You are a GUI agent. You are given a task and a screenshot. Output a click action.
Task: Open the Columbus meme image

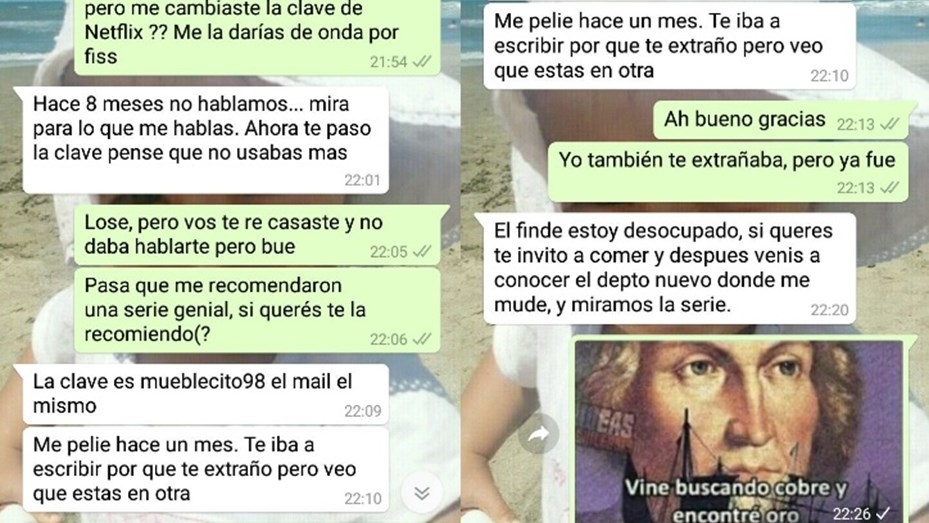tap(739, 431)
